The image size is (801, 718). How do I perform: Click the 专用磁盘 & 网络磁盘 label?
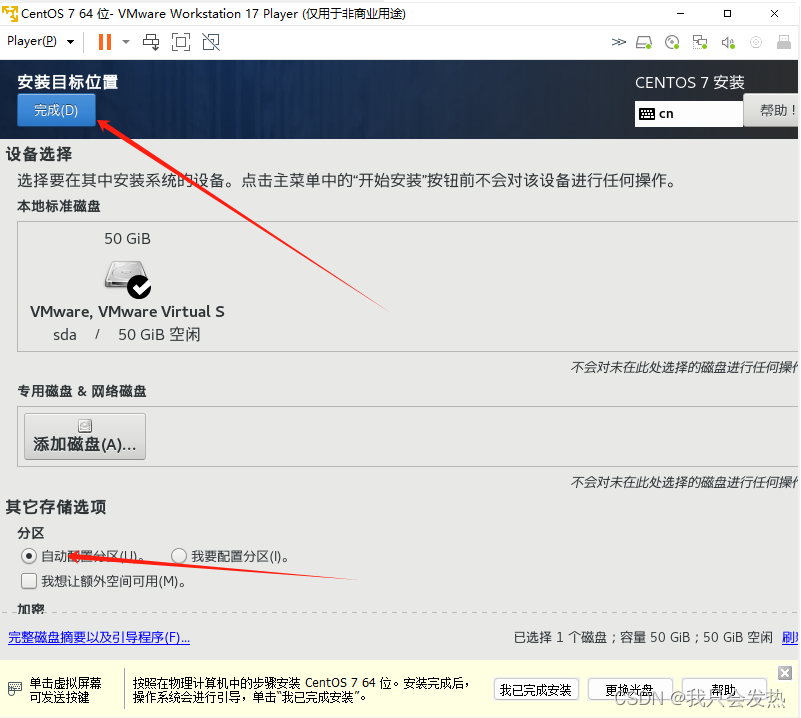[82, 391]
